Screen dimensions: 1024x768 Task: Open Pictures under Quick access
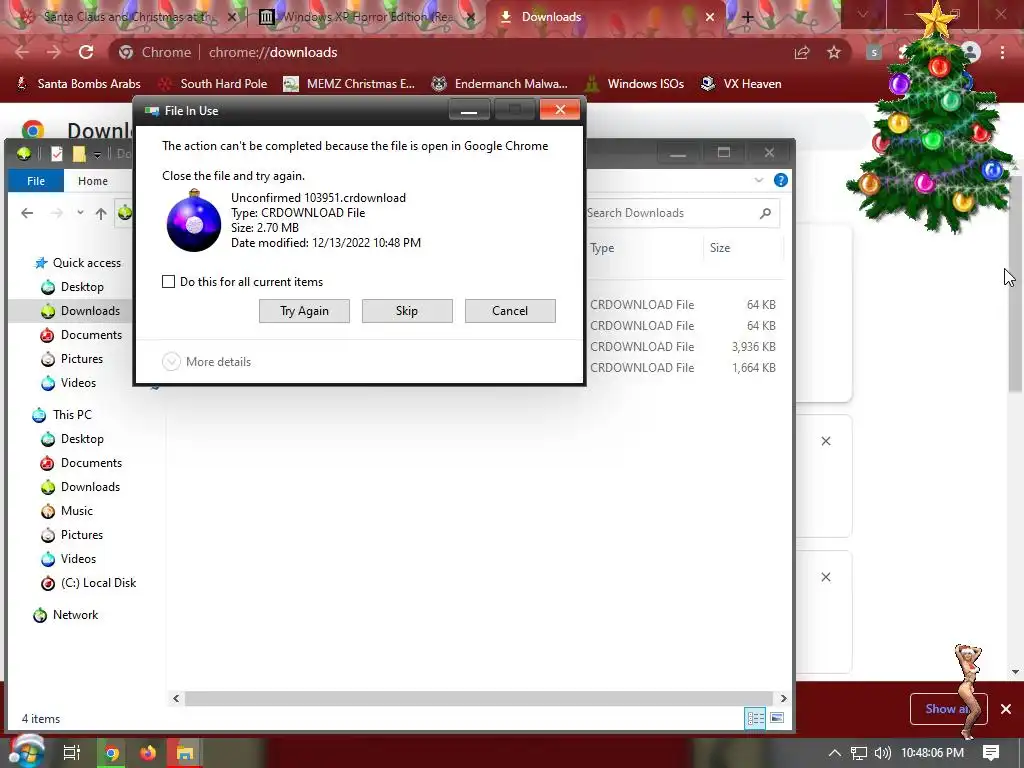(72, 359)
